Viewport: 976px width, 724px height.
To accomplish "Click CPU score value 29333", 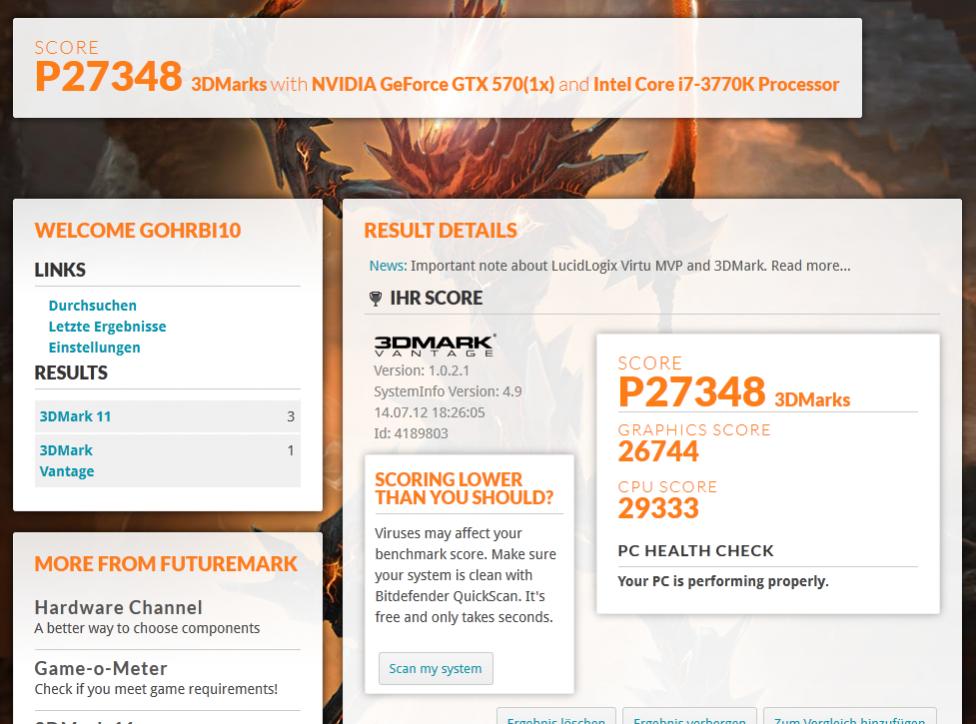I will coord(658,509).
